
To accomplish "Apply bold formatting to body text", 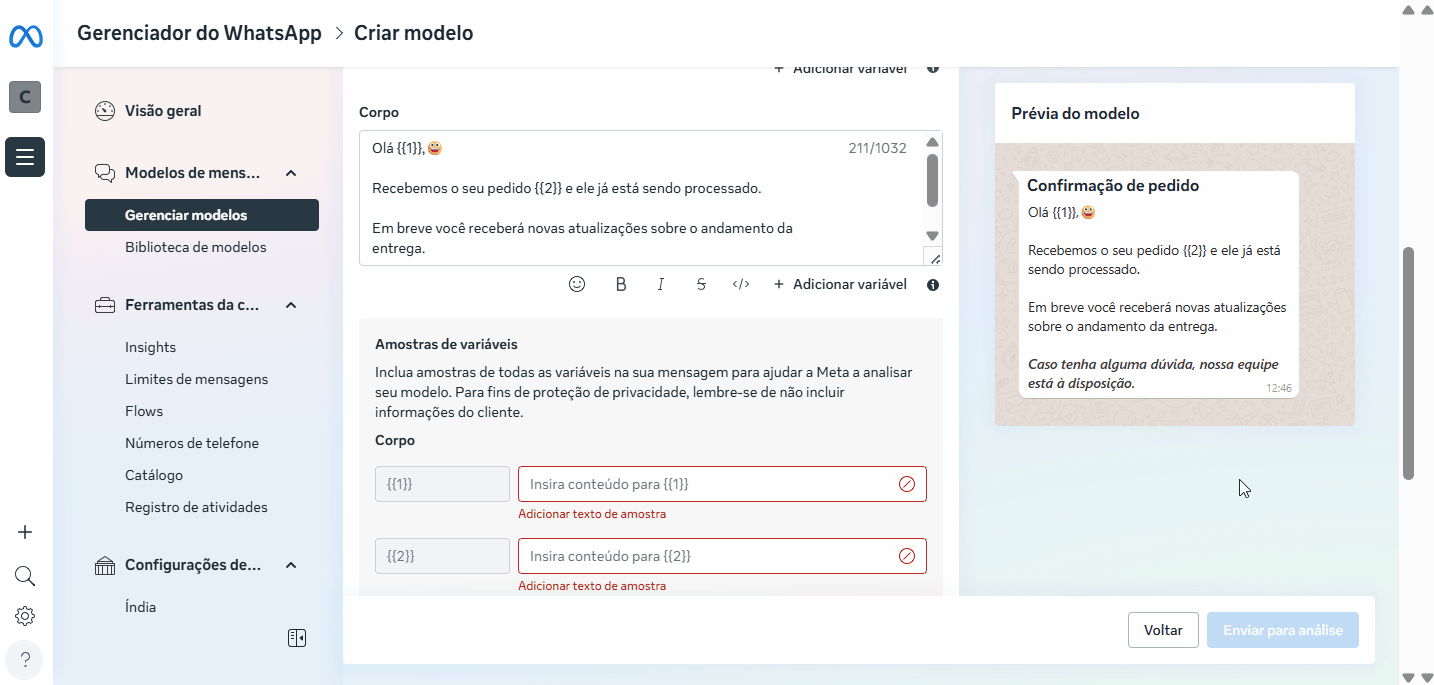I will [x=621, y=284].
